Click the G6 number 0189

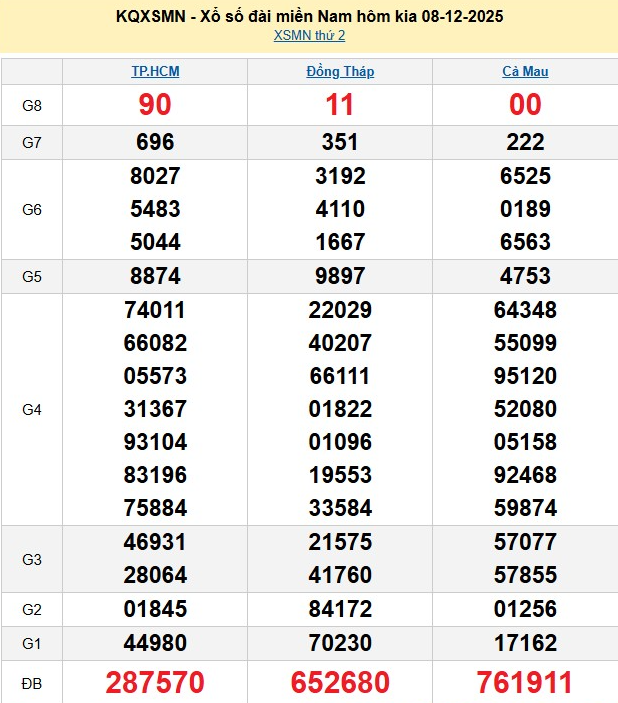coord(525,209)
